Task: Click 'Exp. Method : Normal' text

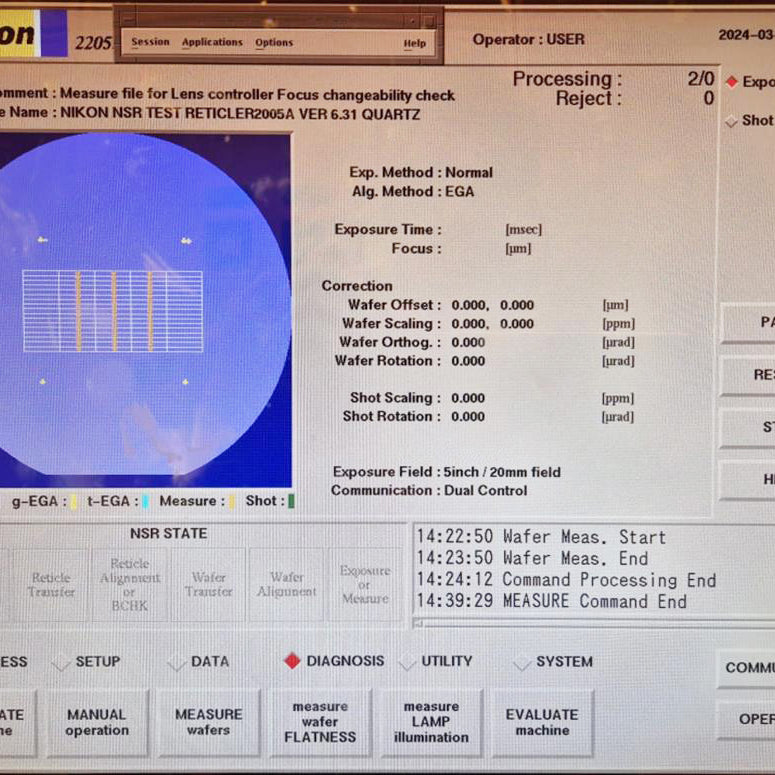Action: pyautogui.click(x=421, y=172)
